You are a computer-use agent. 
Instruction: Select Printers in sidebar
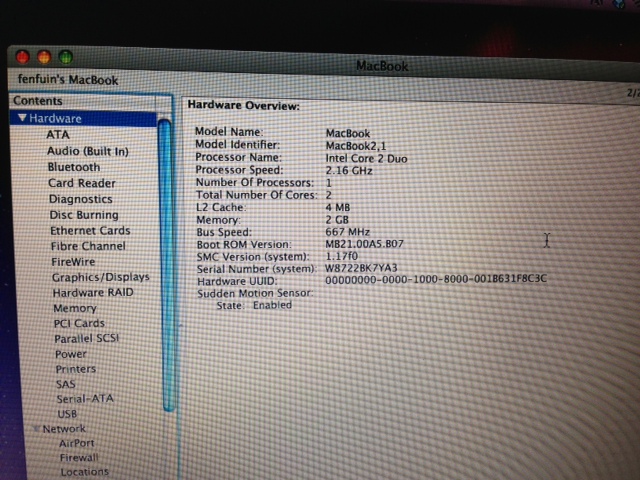tap(76, 369)
